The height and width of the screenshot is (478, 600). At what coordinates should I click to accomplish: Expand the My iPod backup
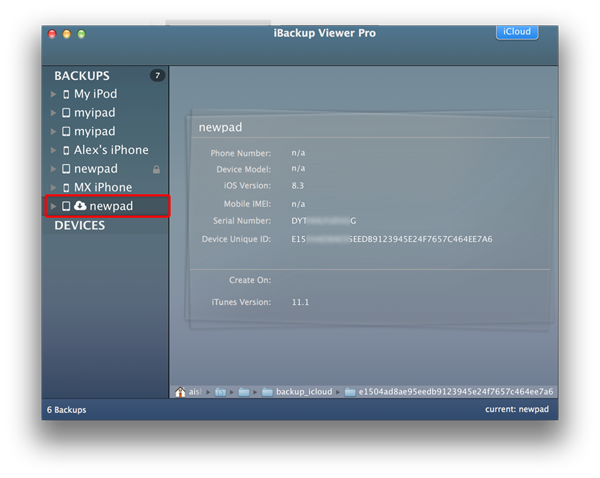click(x=54, y=94)
